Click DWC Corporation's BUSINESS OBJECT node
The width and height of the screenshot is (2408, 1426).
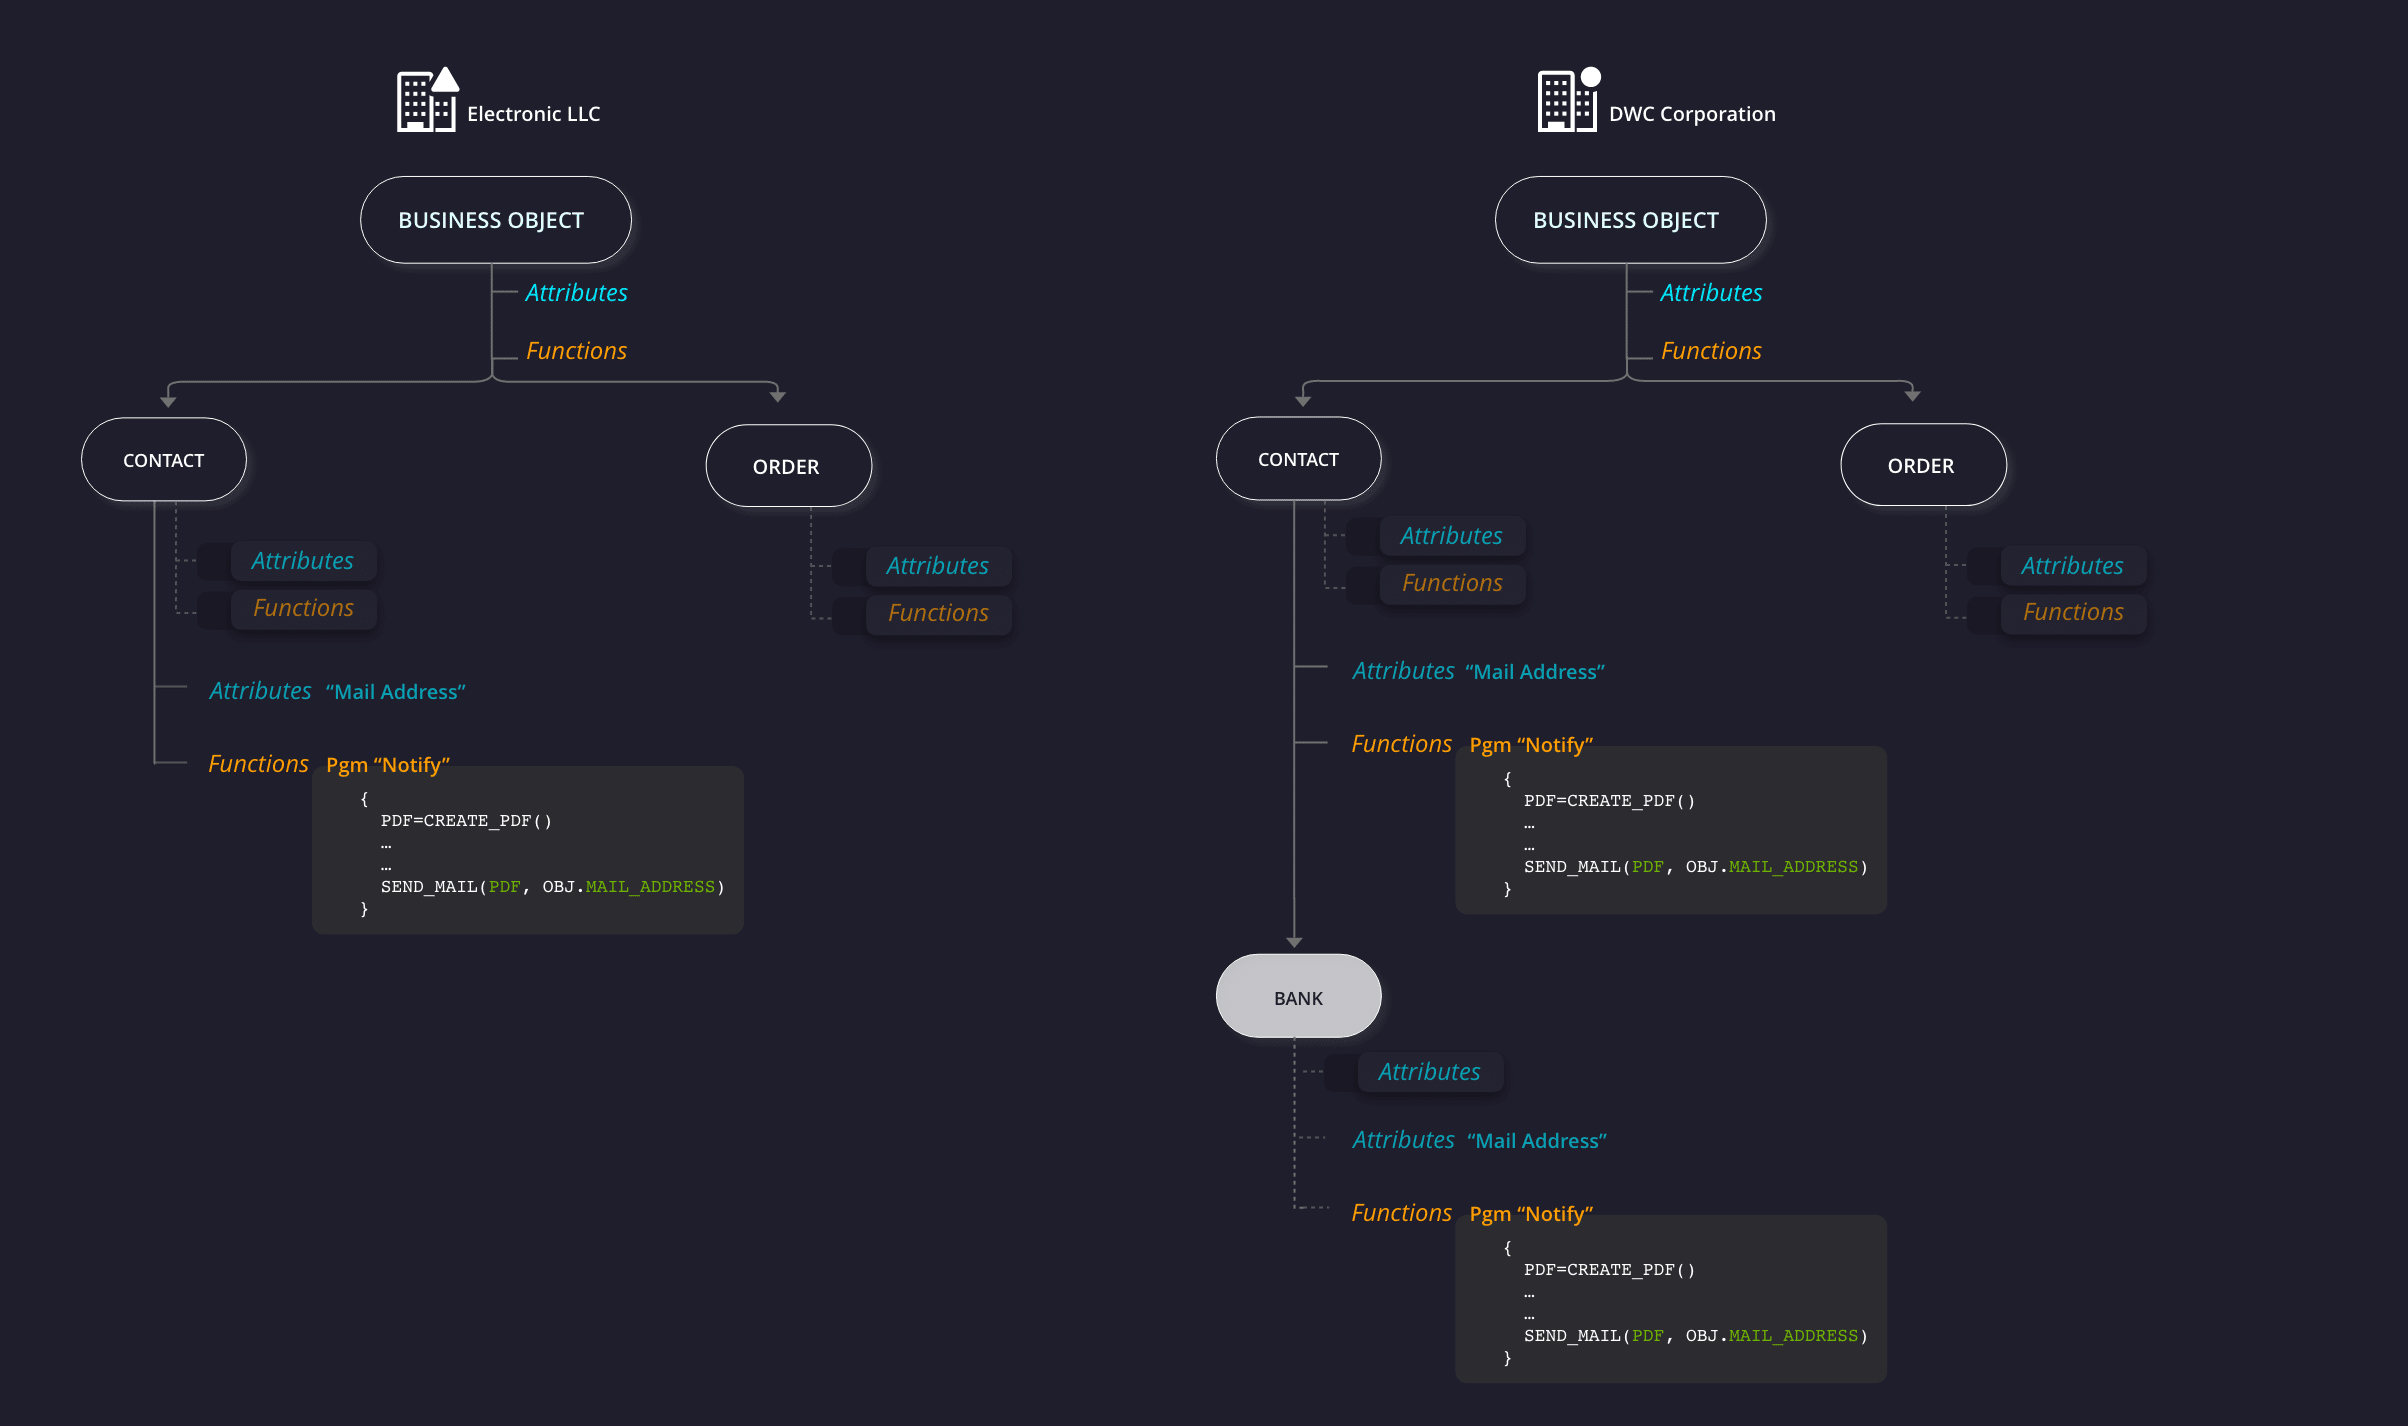point(1631,220)
